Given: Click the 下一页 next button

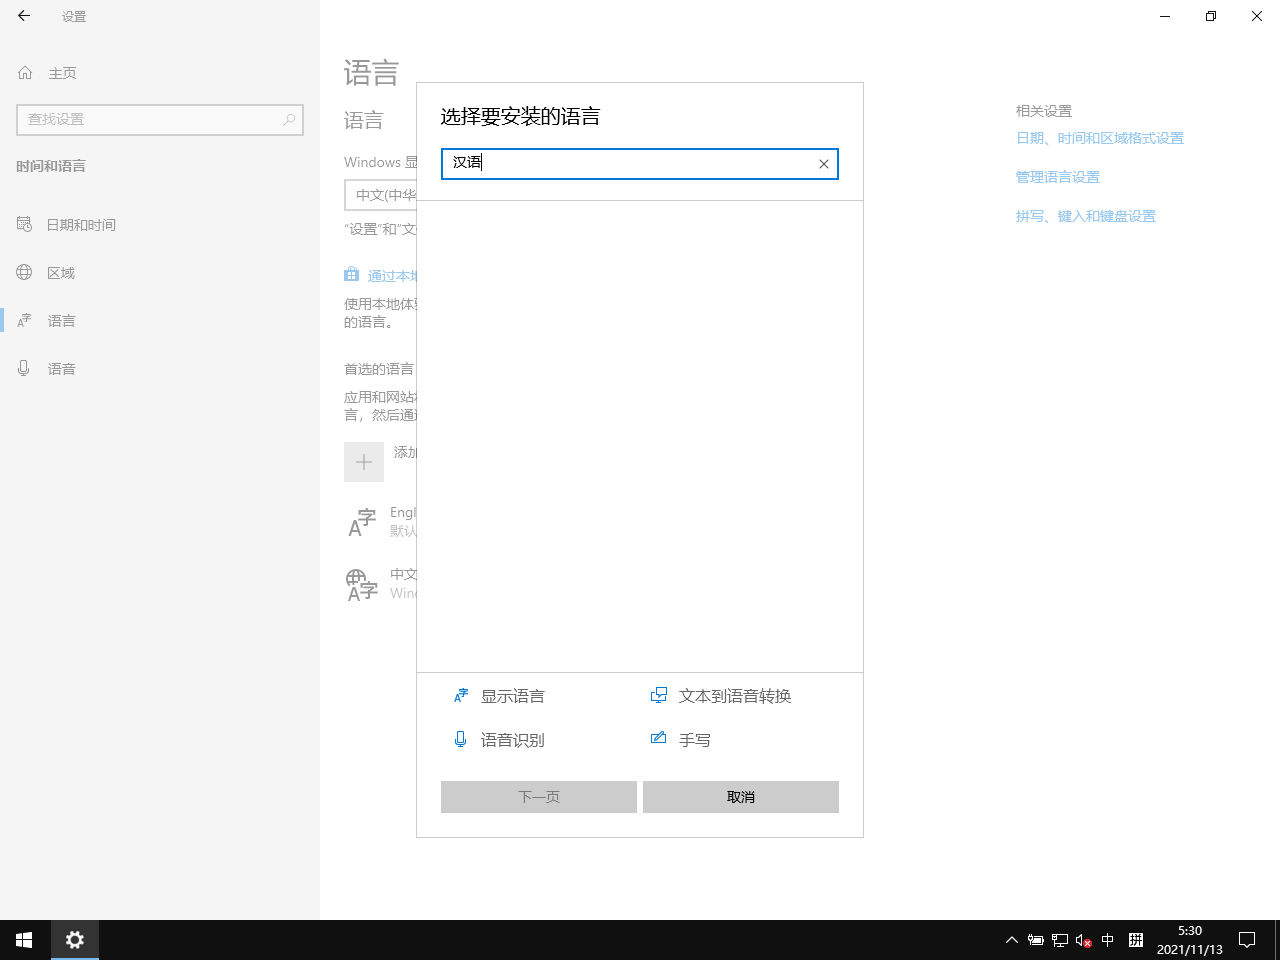Looking at the screenshot, I should click(538, 797).
